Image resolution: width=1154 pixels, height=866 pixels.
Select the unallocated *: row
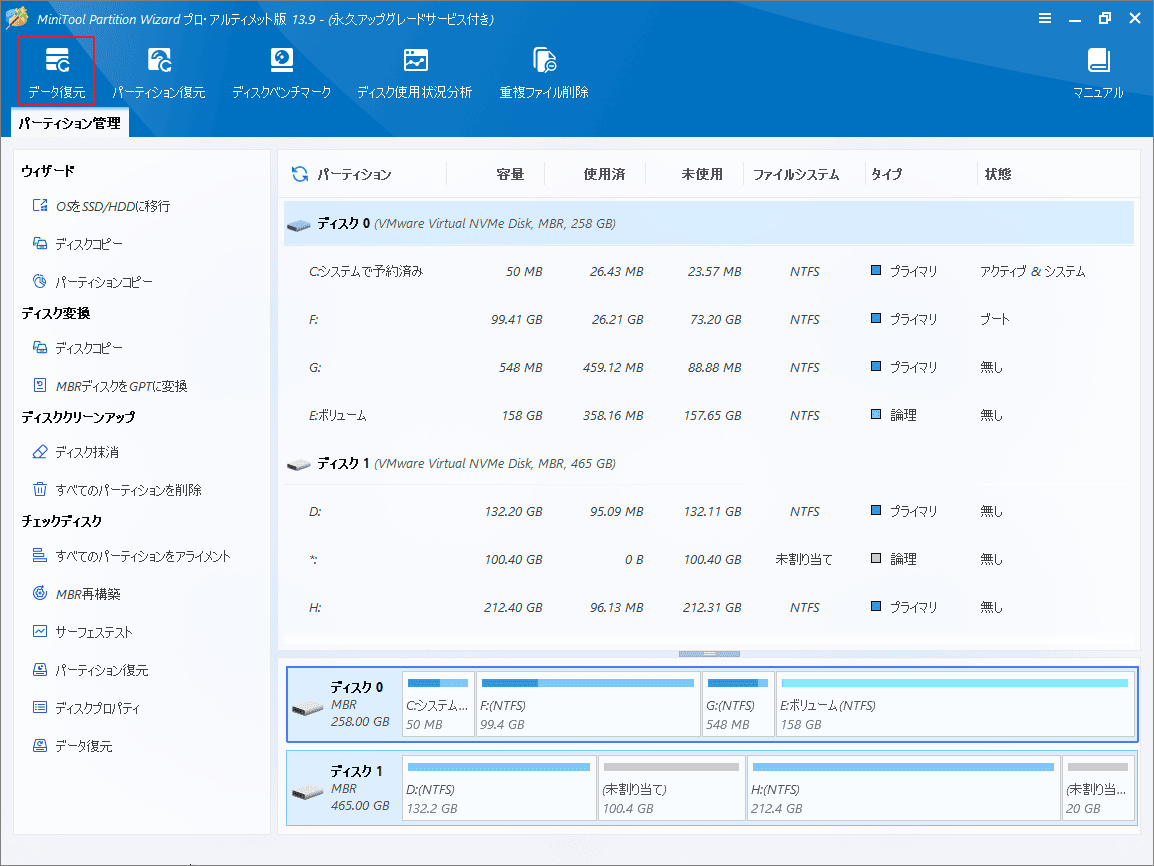(x=709, y=559)
